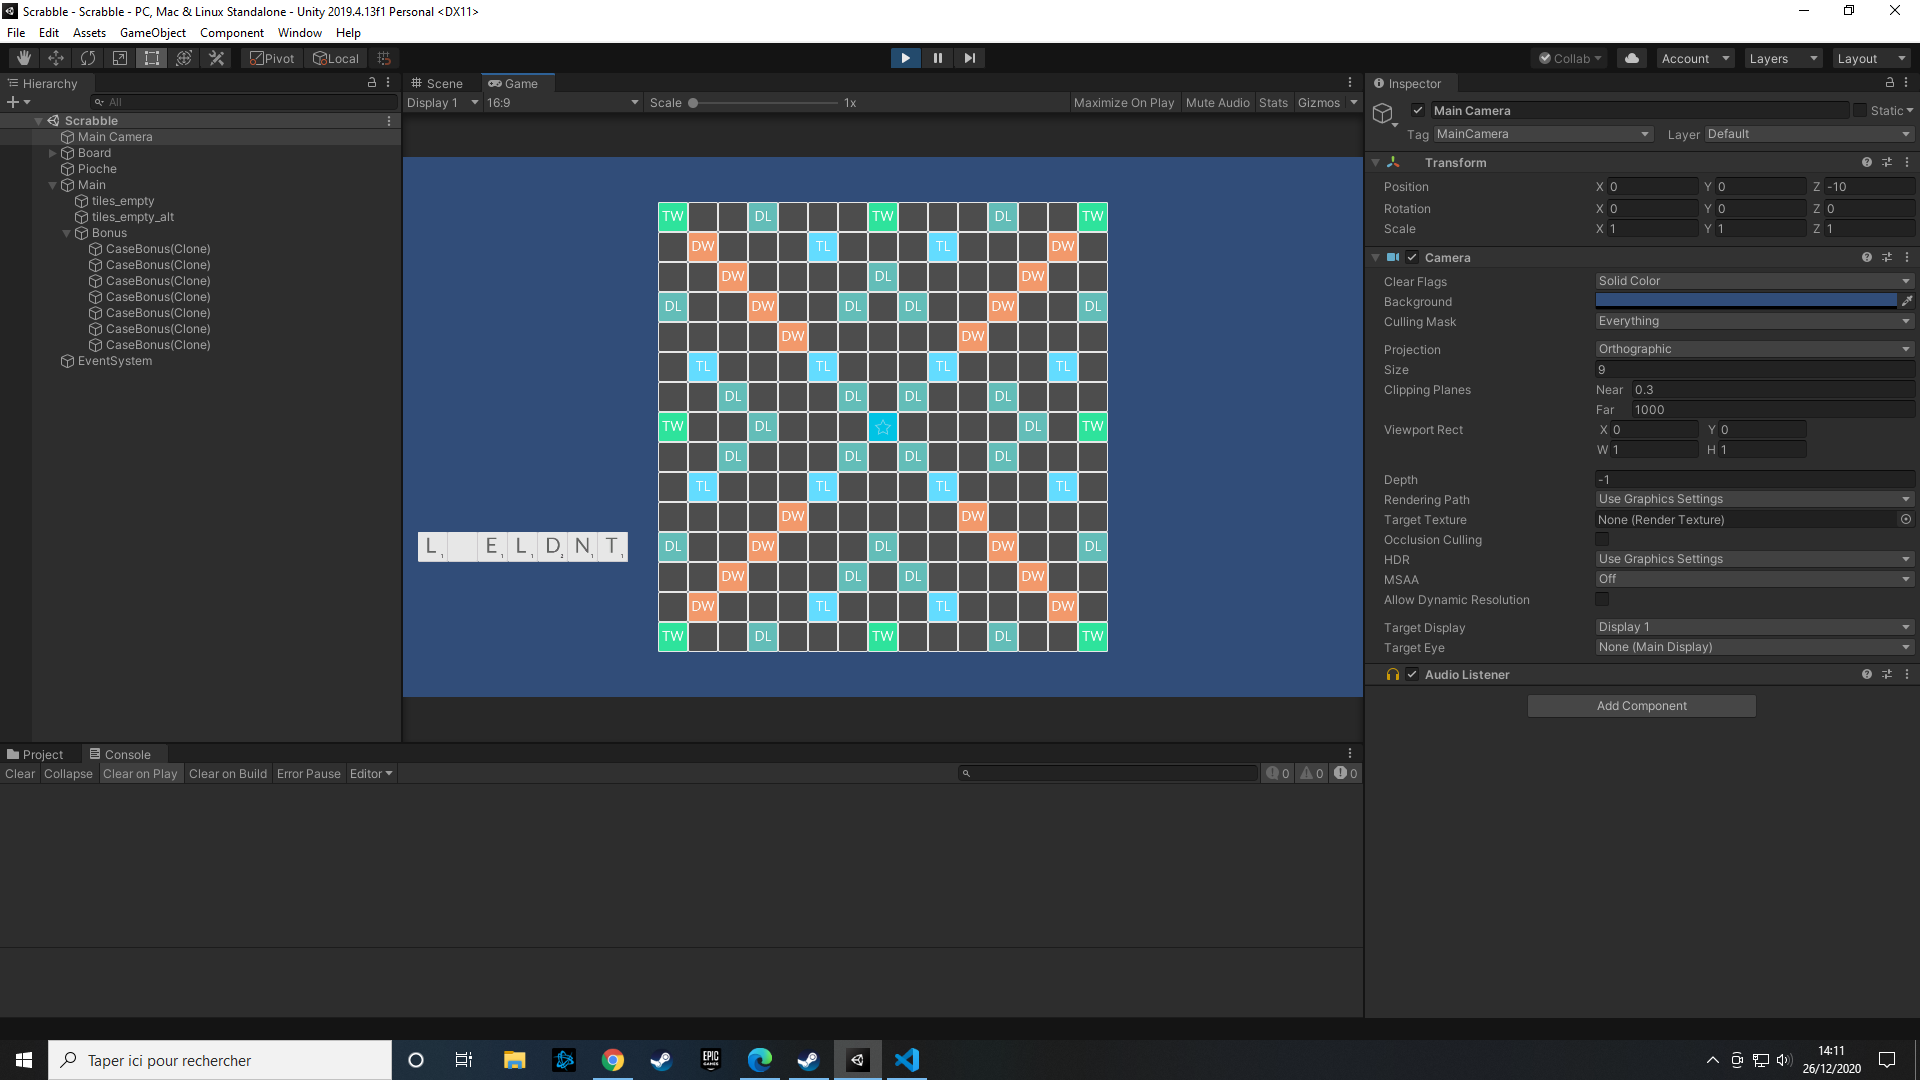This screenshot has width=1920, height=1080.
Task: Open the Layer Default dropdown
Action: point(1805,134)
